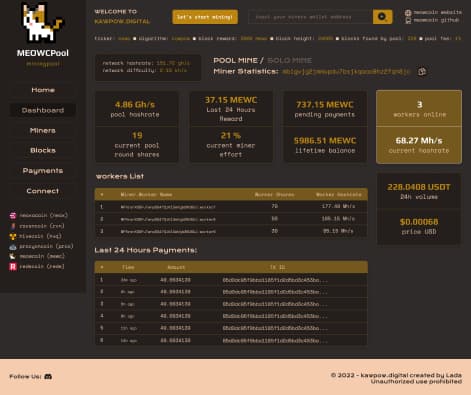Click the magnifier search button
This screenshot has height=395, width=471.
coord(382,17)
